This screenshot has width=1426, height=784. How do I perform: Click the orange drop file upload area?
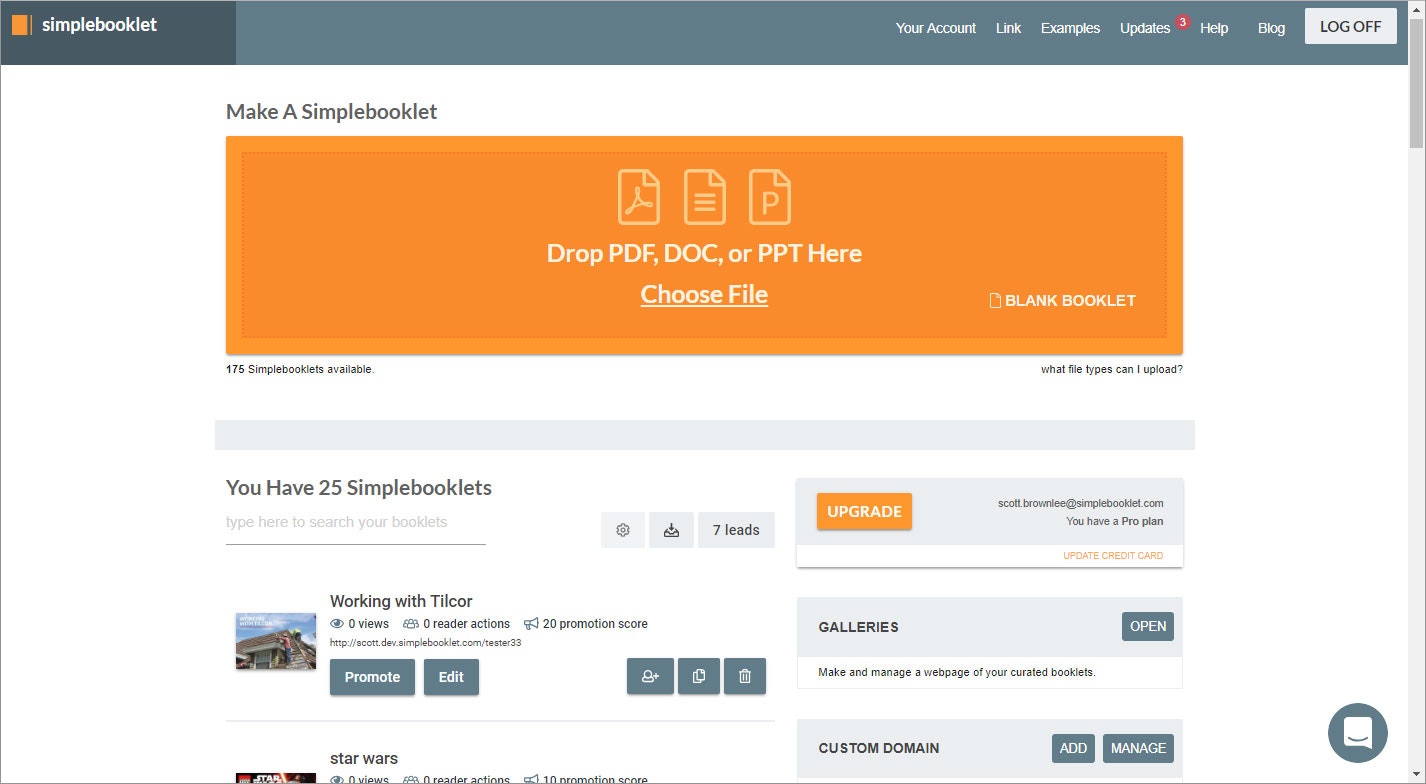click(704, 245)
